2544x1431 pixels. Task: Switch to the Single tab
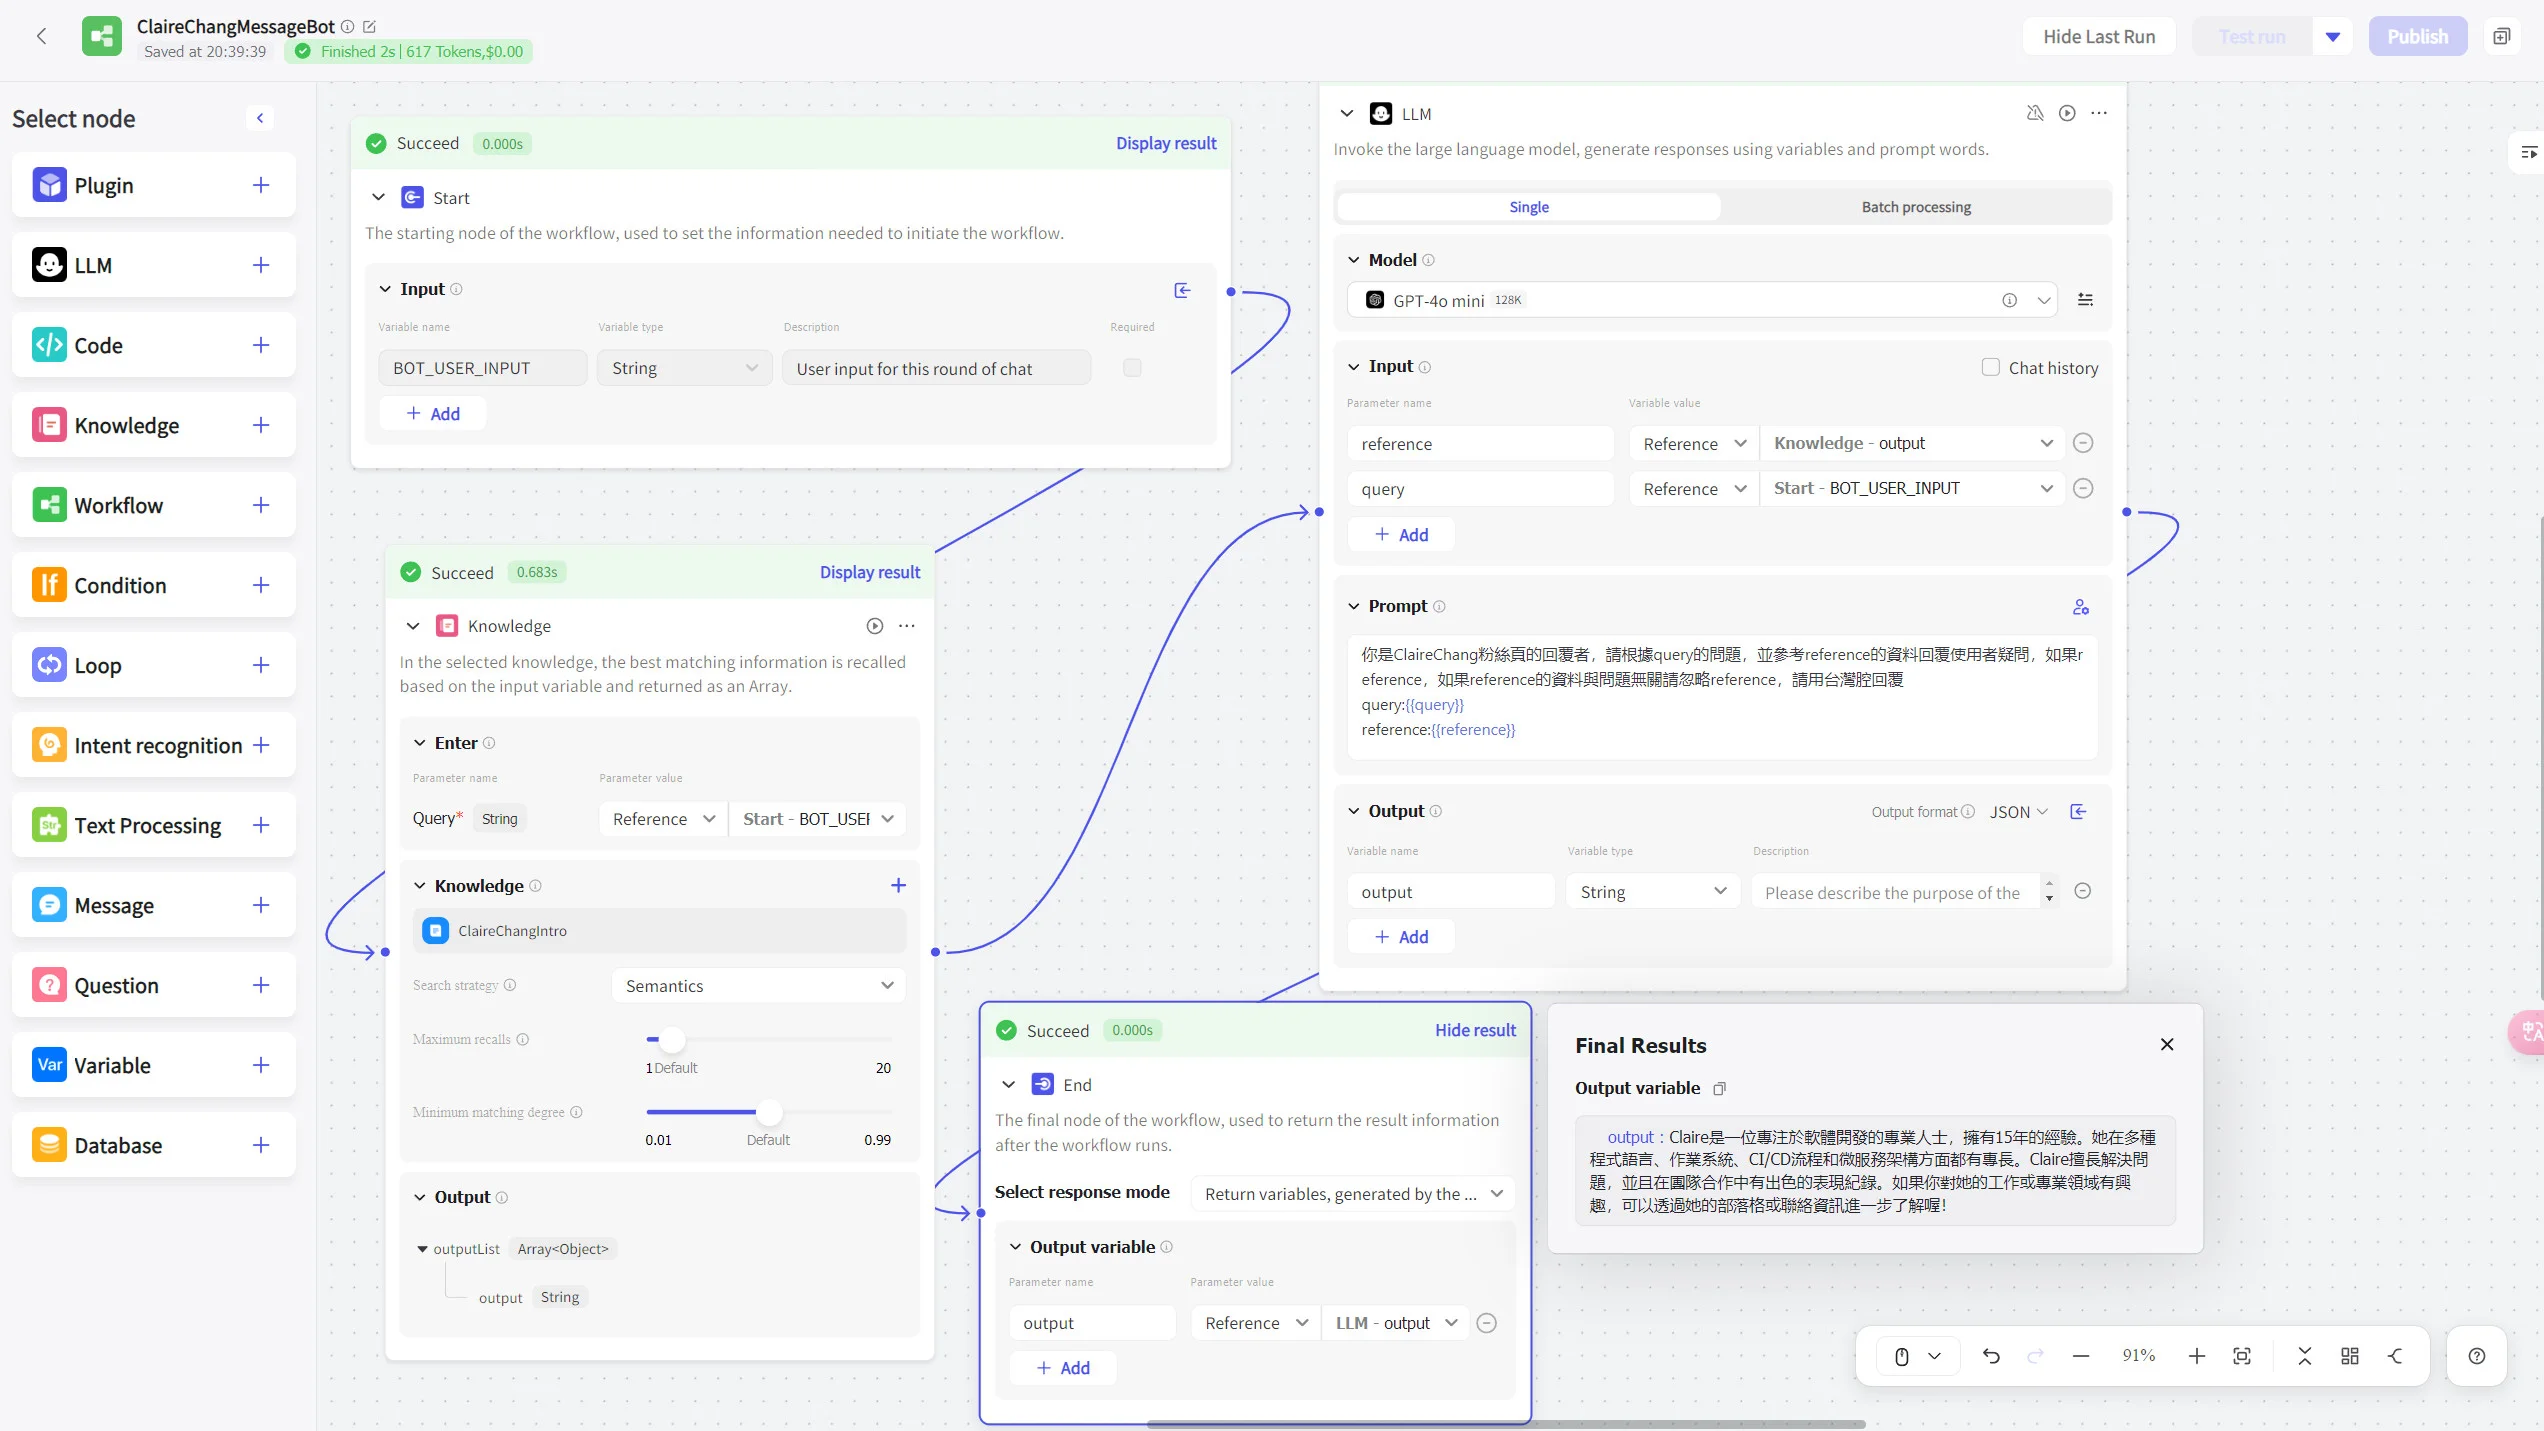1529,207
